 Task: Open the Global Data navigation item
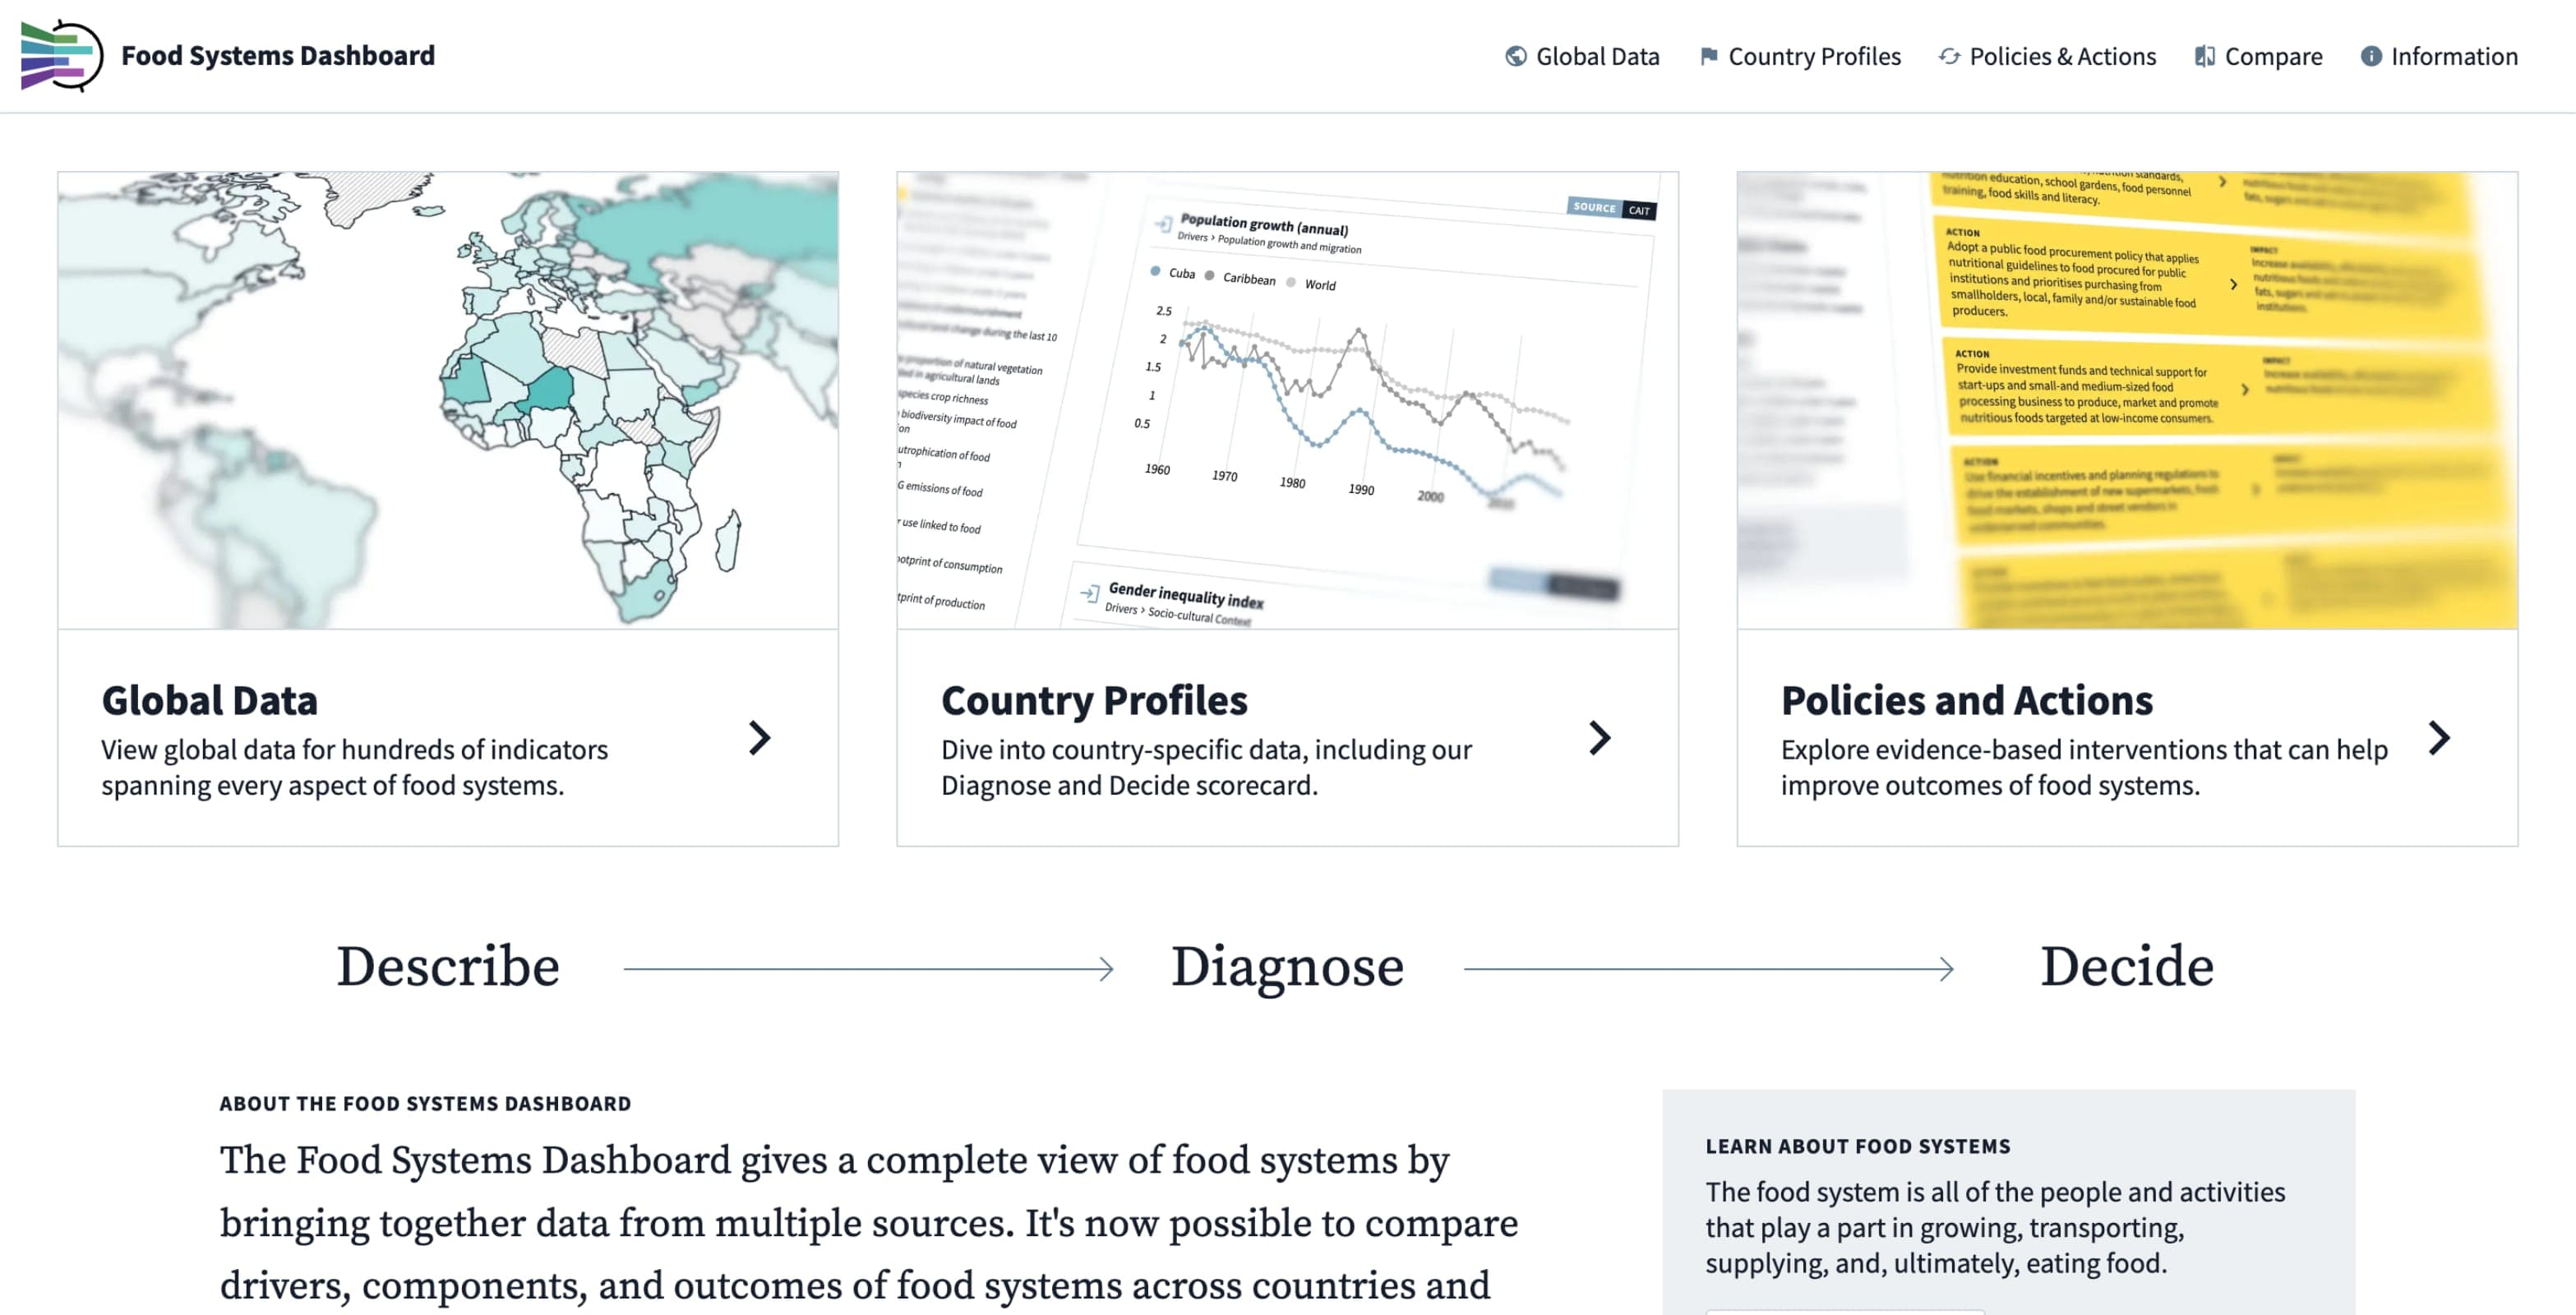coord(1596,56)
